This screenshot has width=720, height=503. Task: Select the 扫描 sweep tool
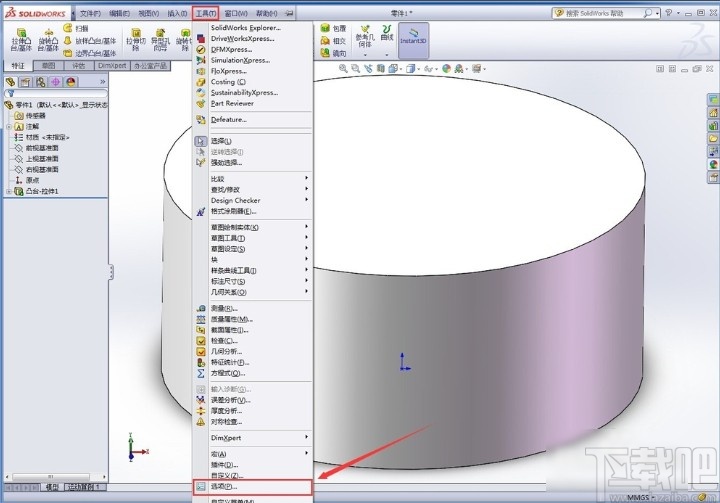[x=76, y=28]
